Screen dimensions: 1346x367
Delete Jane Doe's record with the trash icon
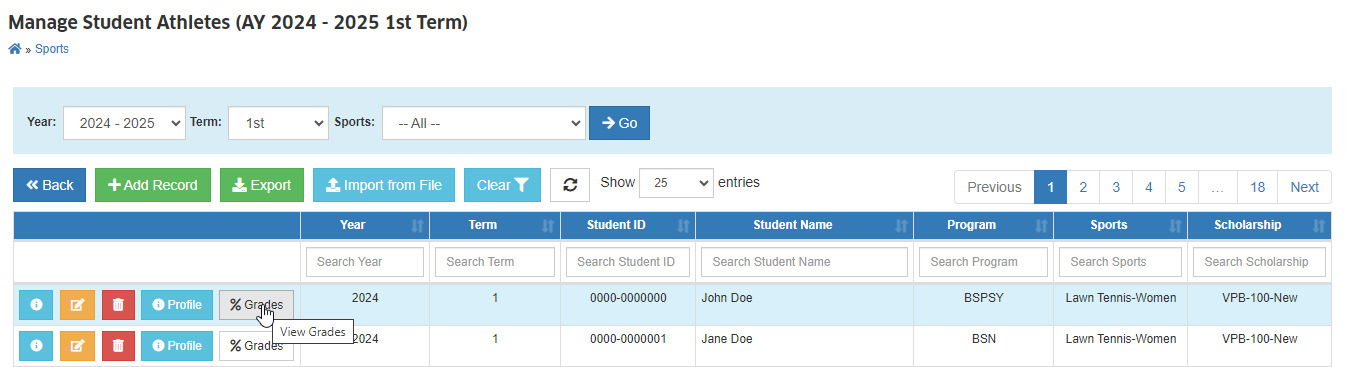[118, 345]
